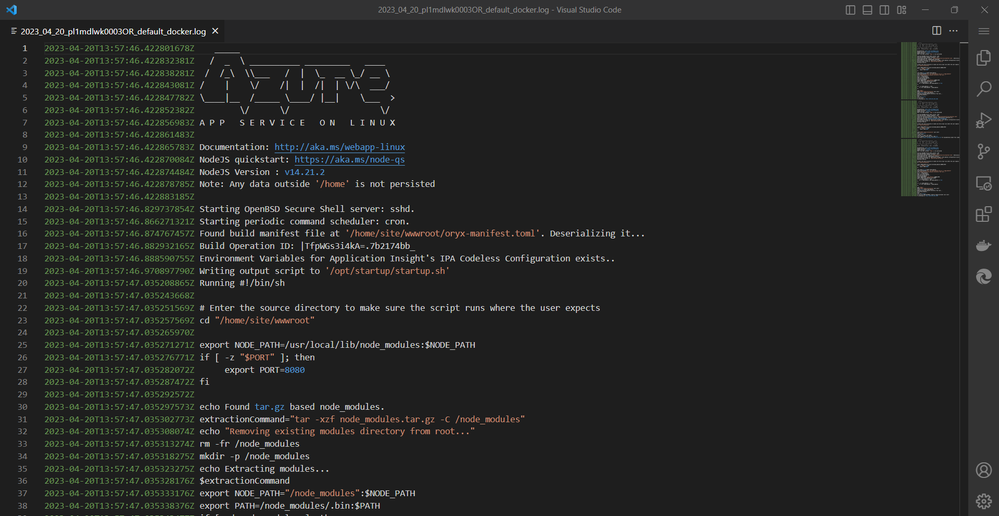
Task: Click the 'tar.gz' text on line 30
Action: tap(270, 406)
